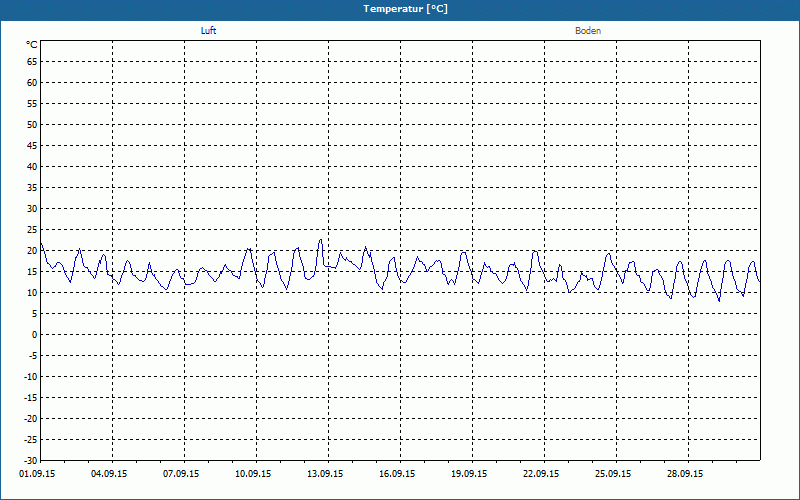Click the 13.09.15 date label

[325, 474]
